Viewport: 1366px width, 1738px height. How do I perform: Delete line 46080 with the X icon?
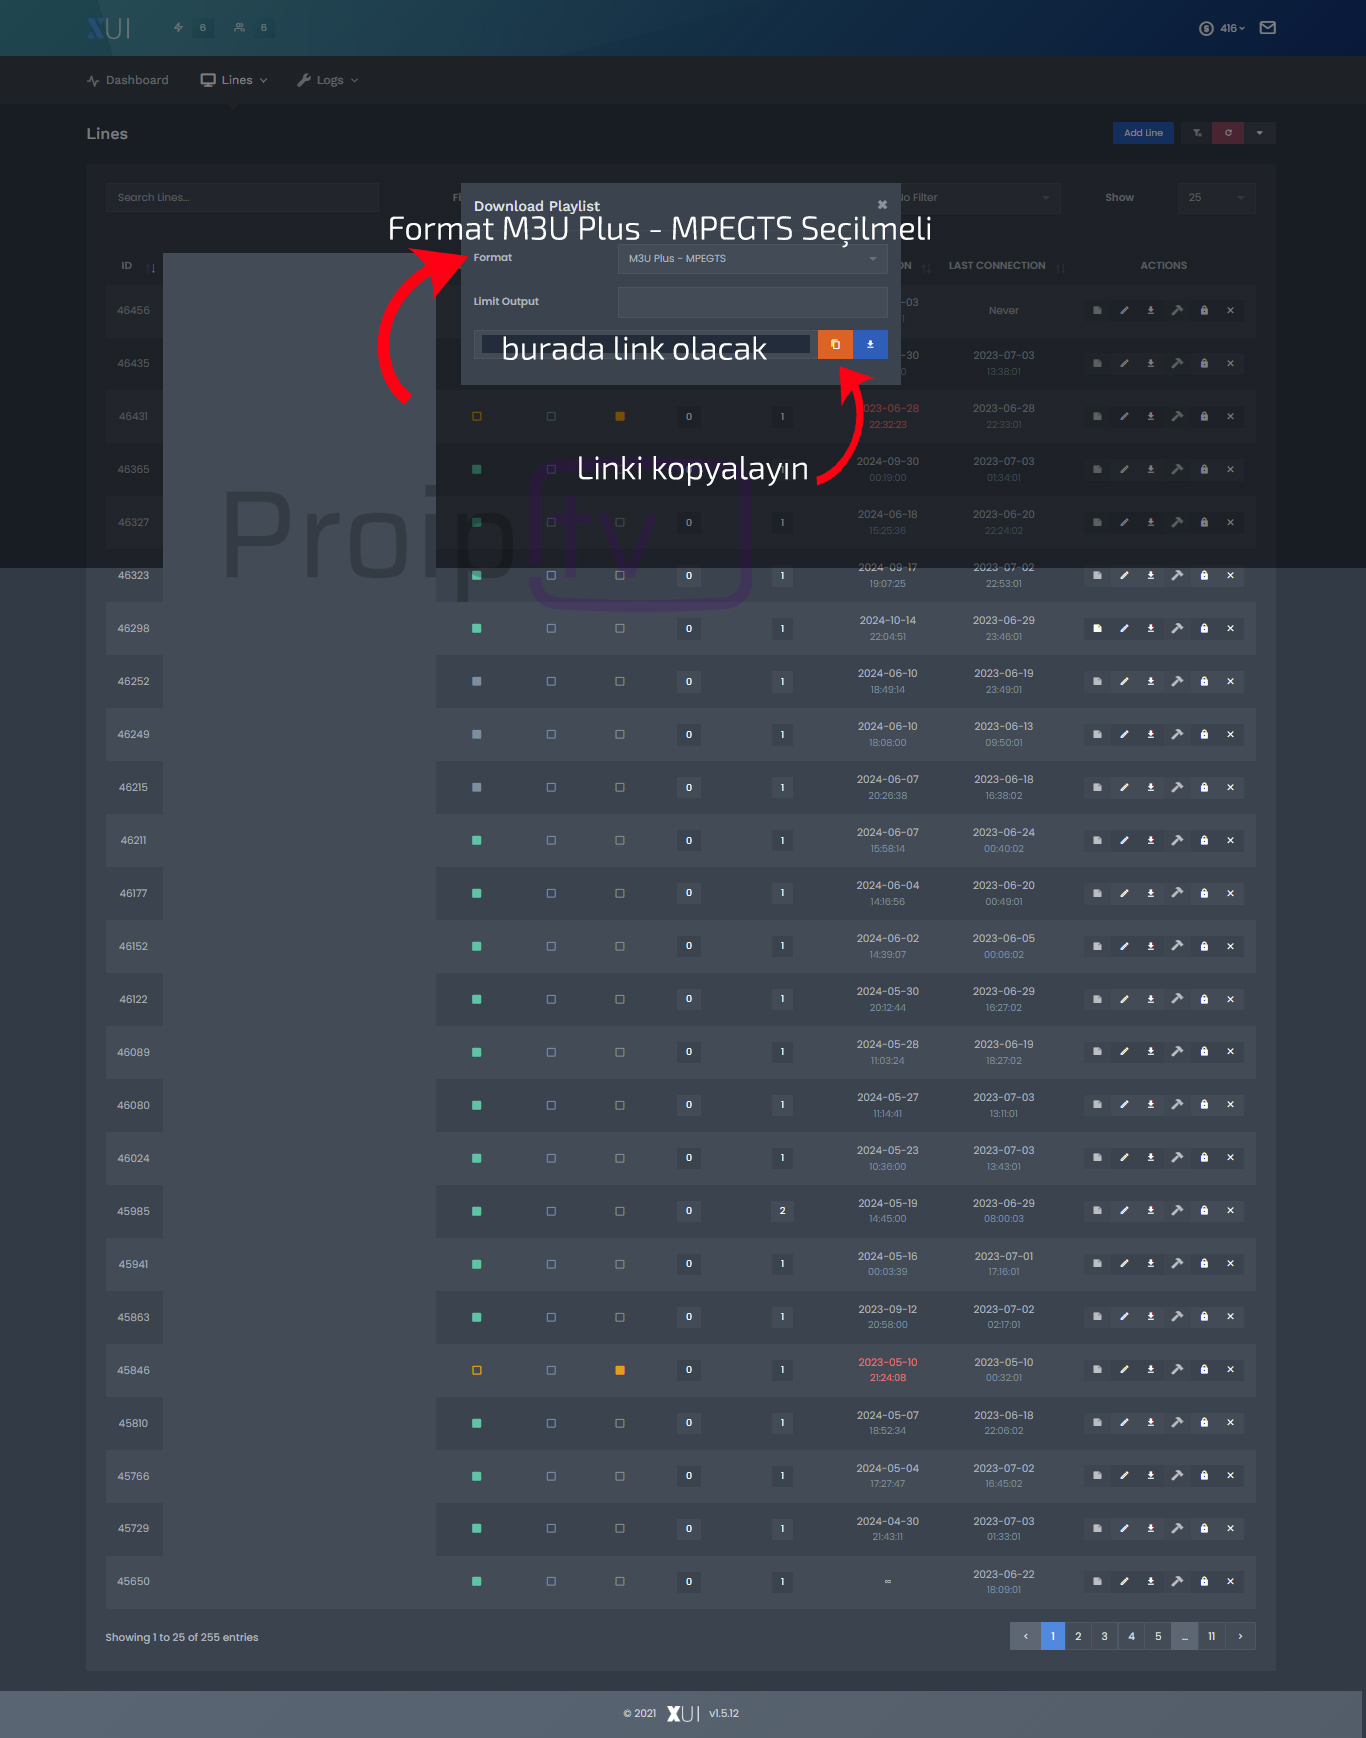[1231, 1105]
